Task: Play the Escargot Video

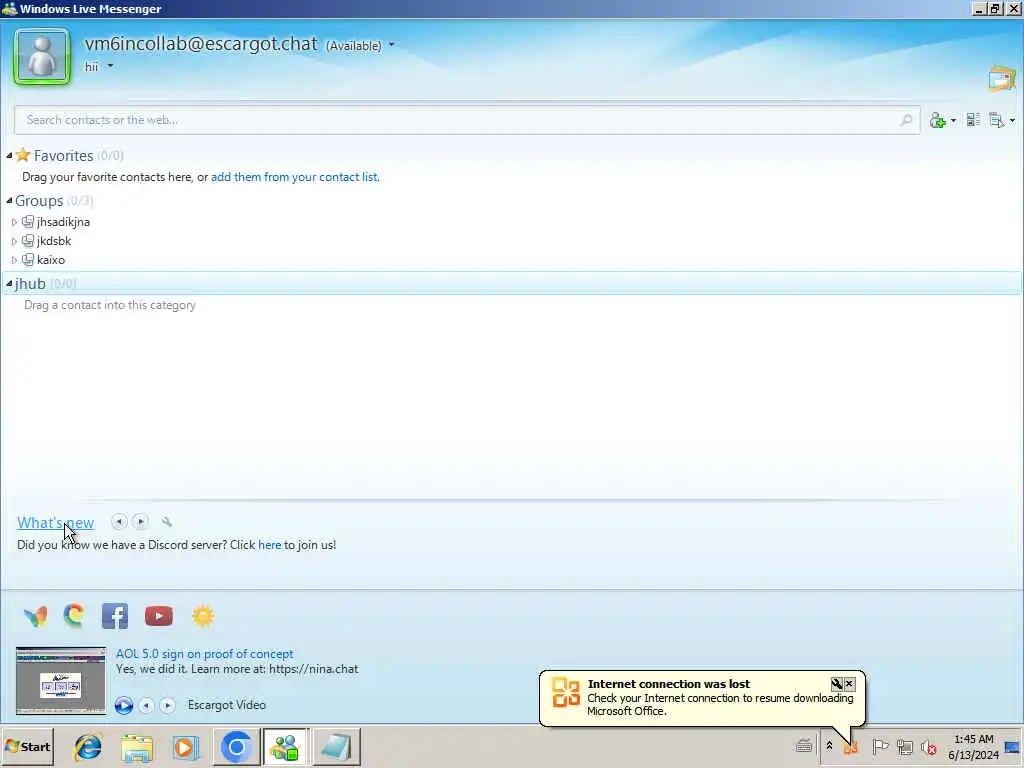Action: (123, 705)
